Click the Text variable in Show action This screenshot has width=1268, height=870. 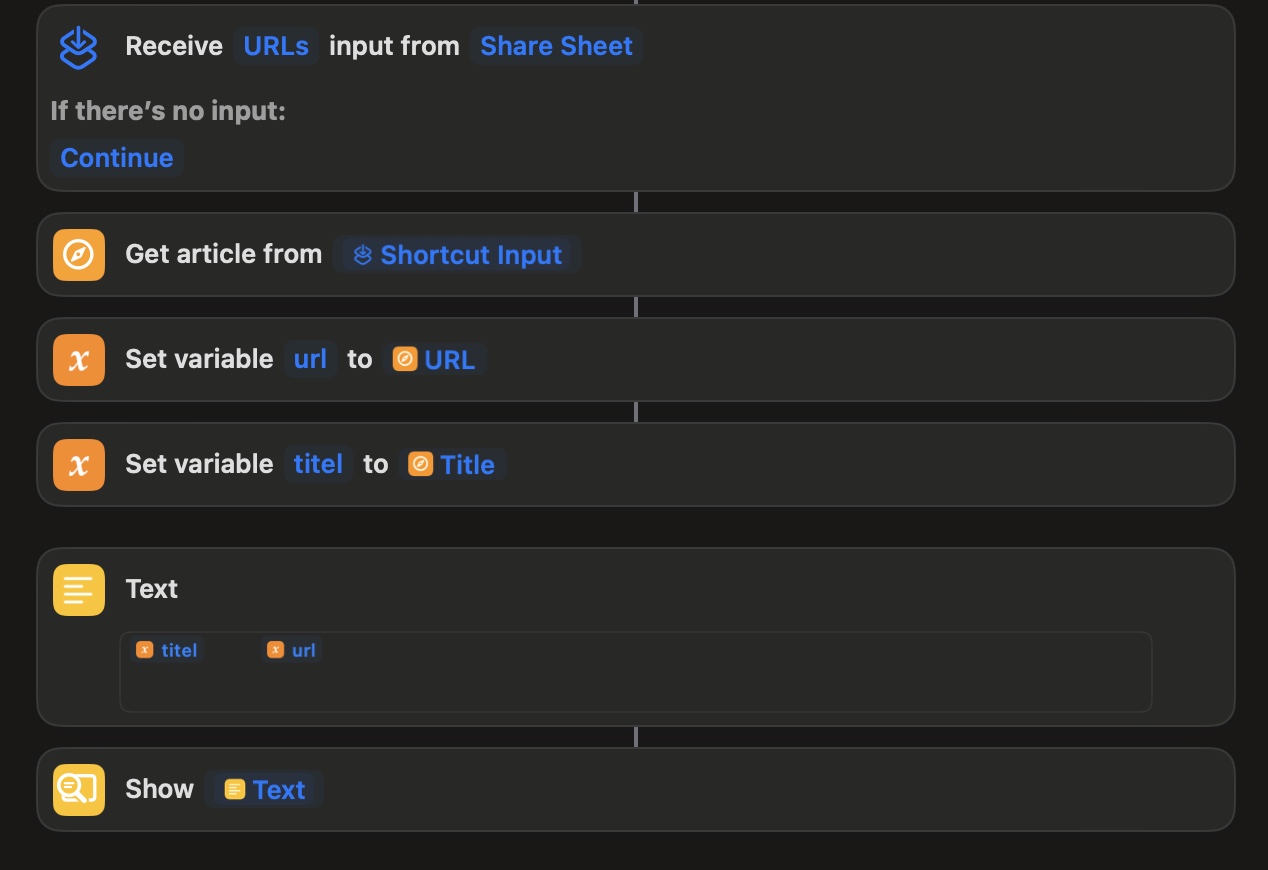265,790
